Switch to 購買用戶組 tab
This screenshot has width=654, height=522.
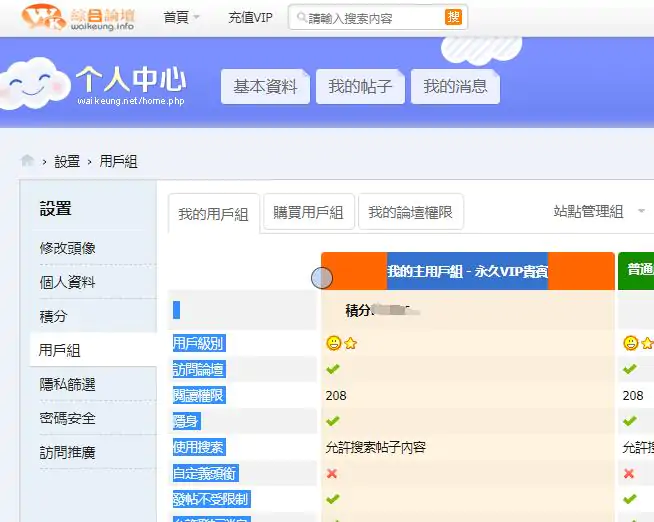click(309, 212)
